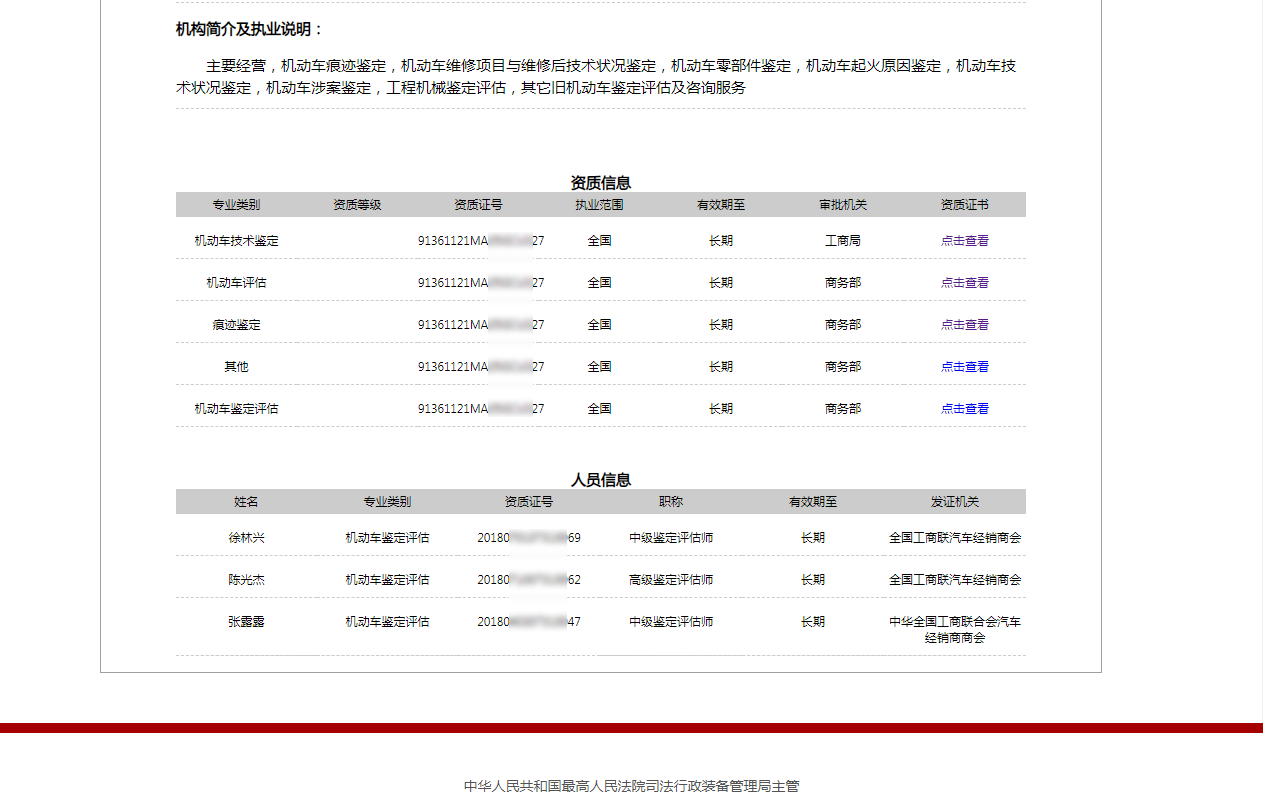
Task: Click the 姓名 header in personnel table
Action: [x=246, y=502]
